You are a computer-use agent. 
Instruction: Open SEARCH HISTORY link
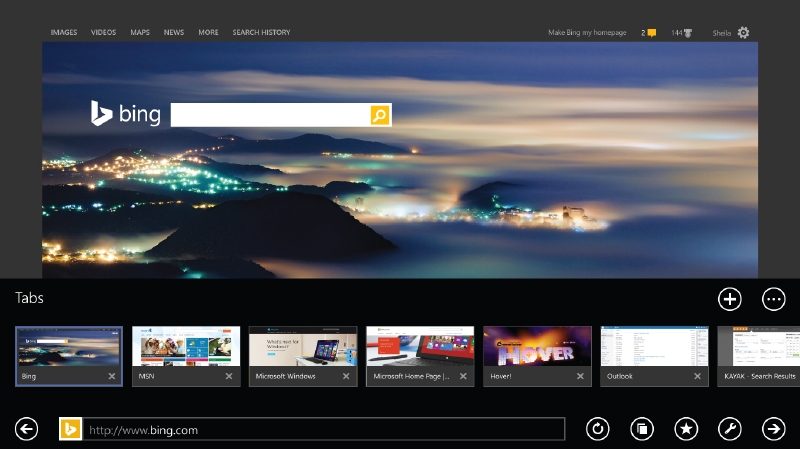261,32
